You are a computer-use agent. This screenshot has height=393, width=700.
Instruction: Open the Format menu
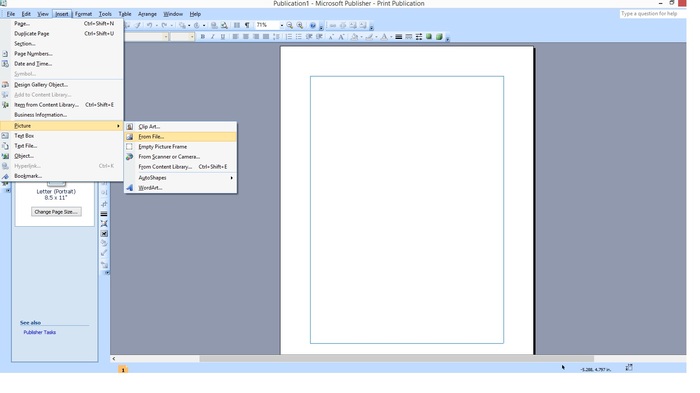click(83, 14)
